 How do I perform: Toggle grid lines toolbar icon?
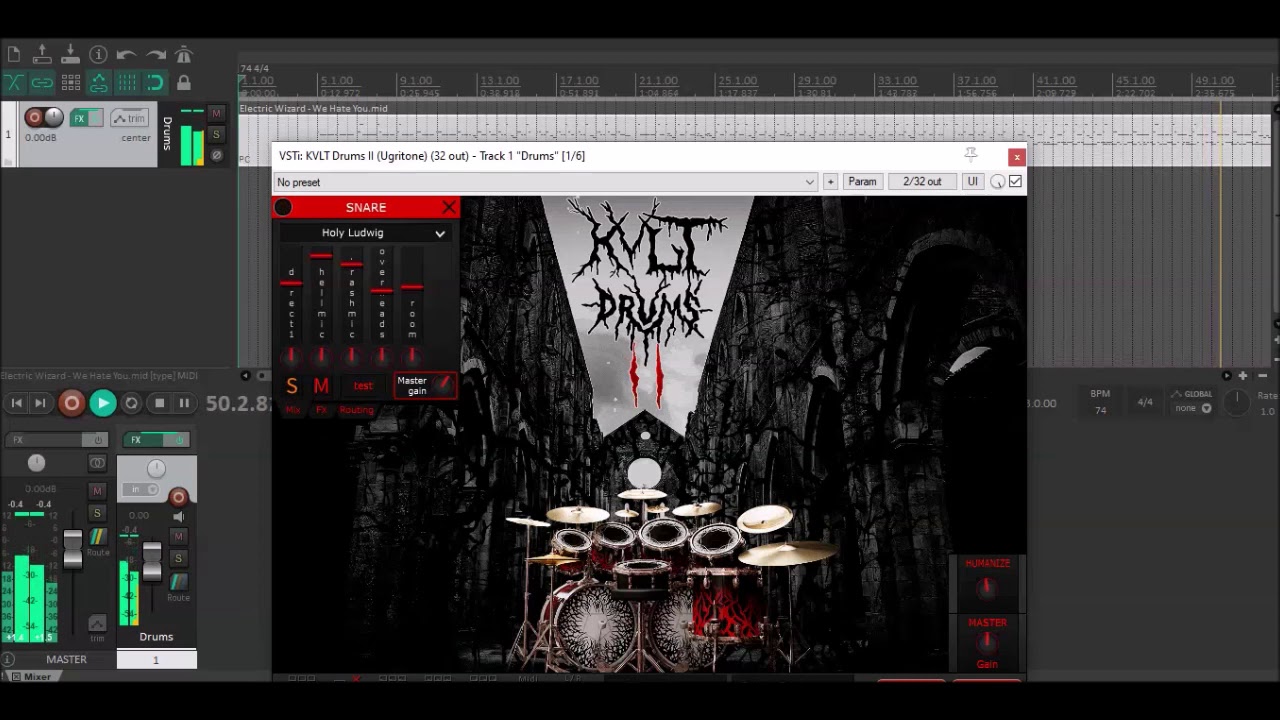(x=126, y=82)
